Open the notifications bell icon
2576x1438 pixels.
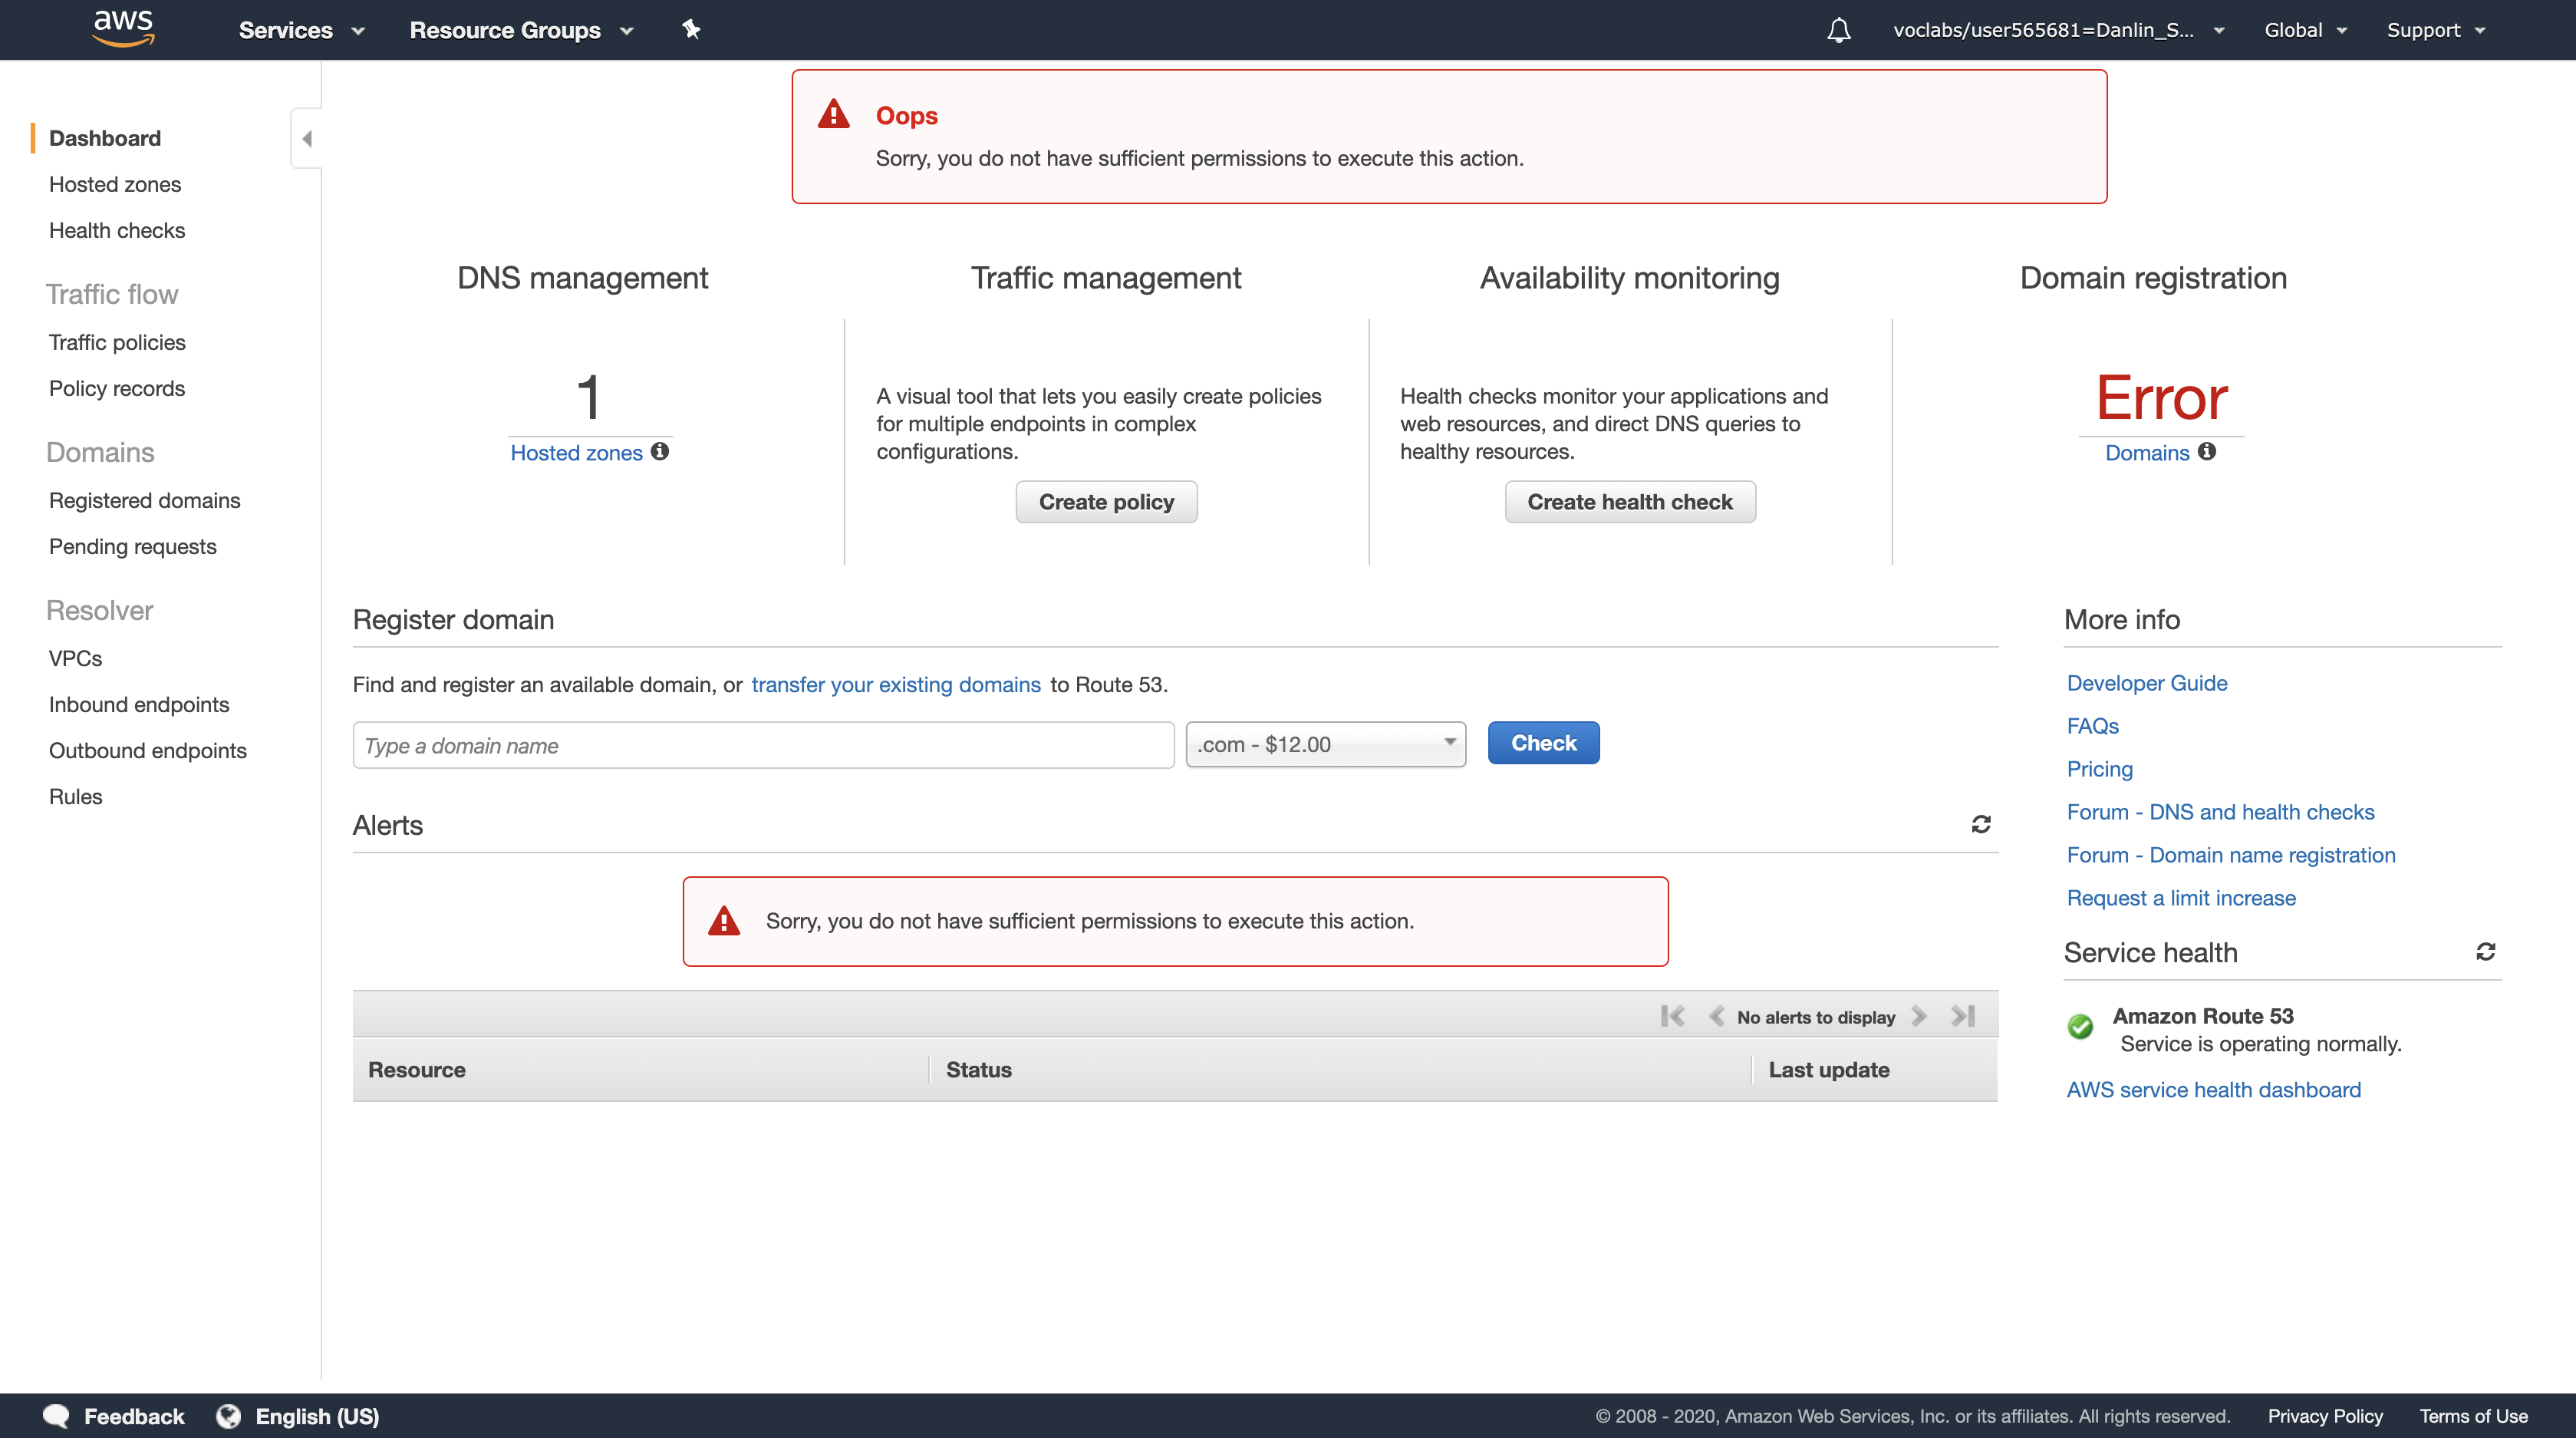click(1838, 30)
